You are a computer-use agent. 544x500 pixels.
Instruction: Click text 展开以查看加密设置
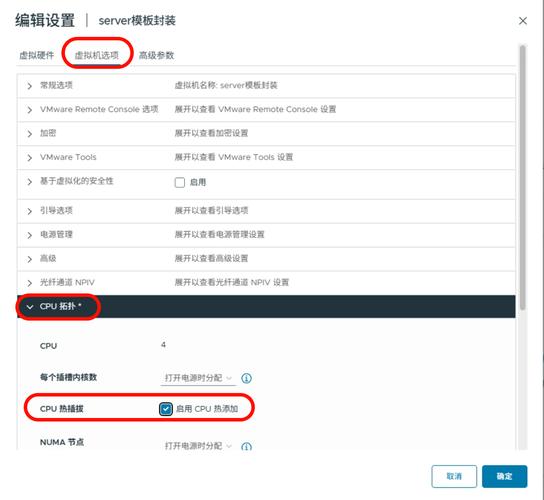[211, 133]
